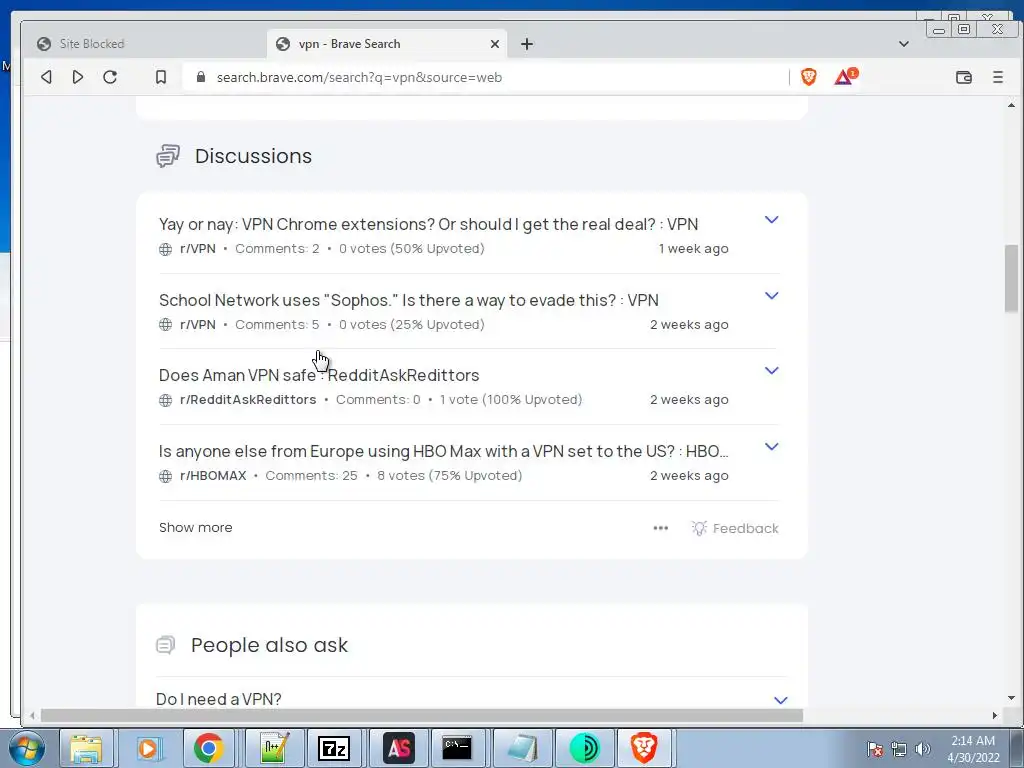Open the Brave Wallet icon
Image resolution: width=1024 pixels, height=768 pixels.
pyautogui.click(x=964, y=77)
